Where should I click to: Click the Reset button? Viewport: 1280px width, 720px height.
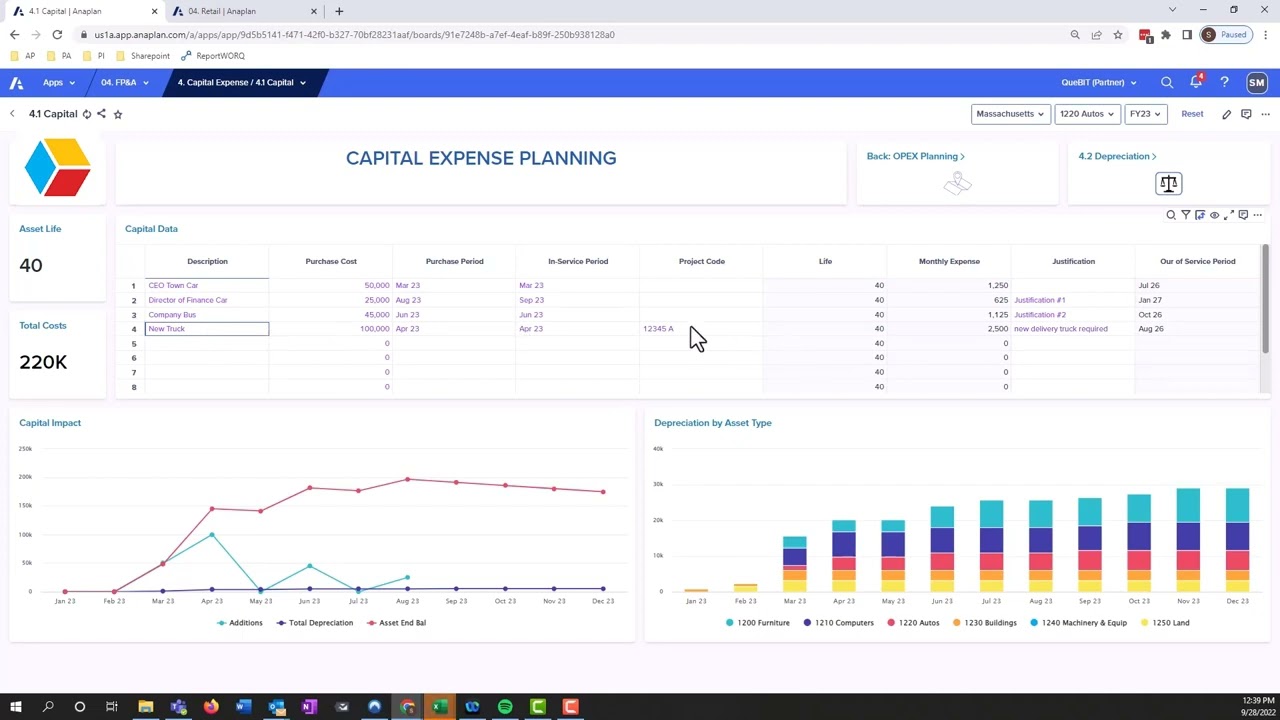1192,114
